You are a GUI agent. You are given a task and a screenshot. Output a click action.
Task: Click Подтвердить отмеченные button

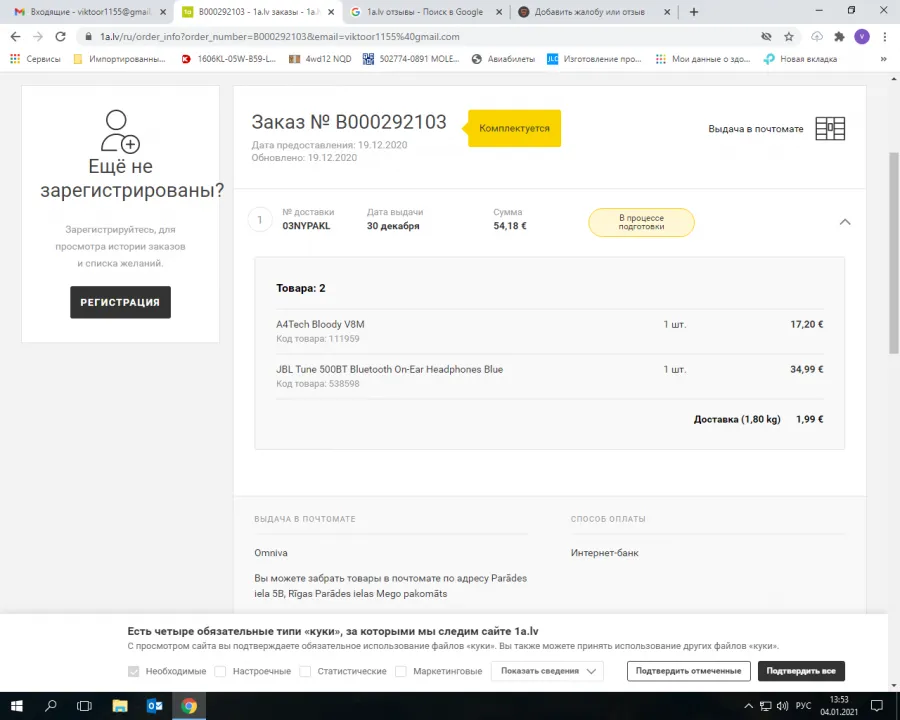(688, 671)
